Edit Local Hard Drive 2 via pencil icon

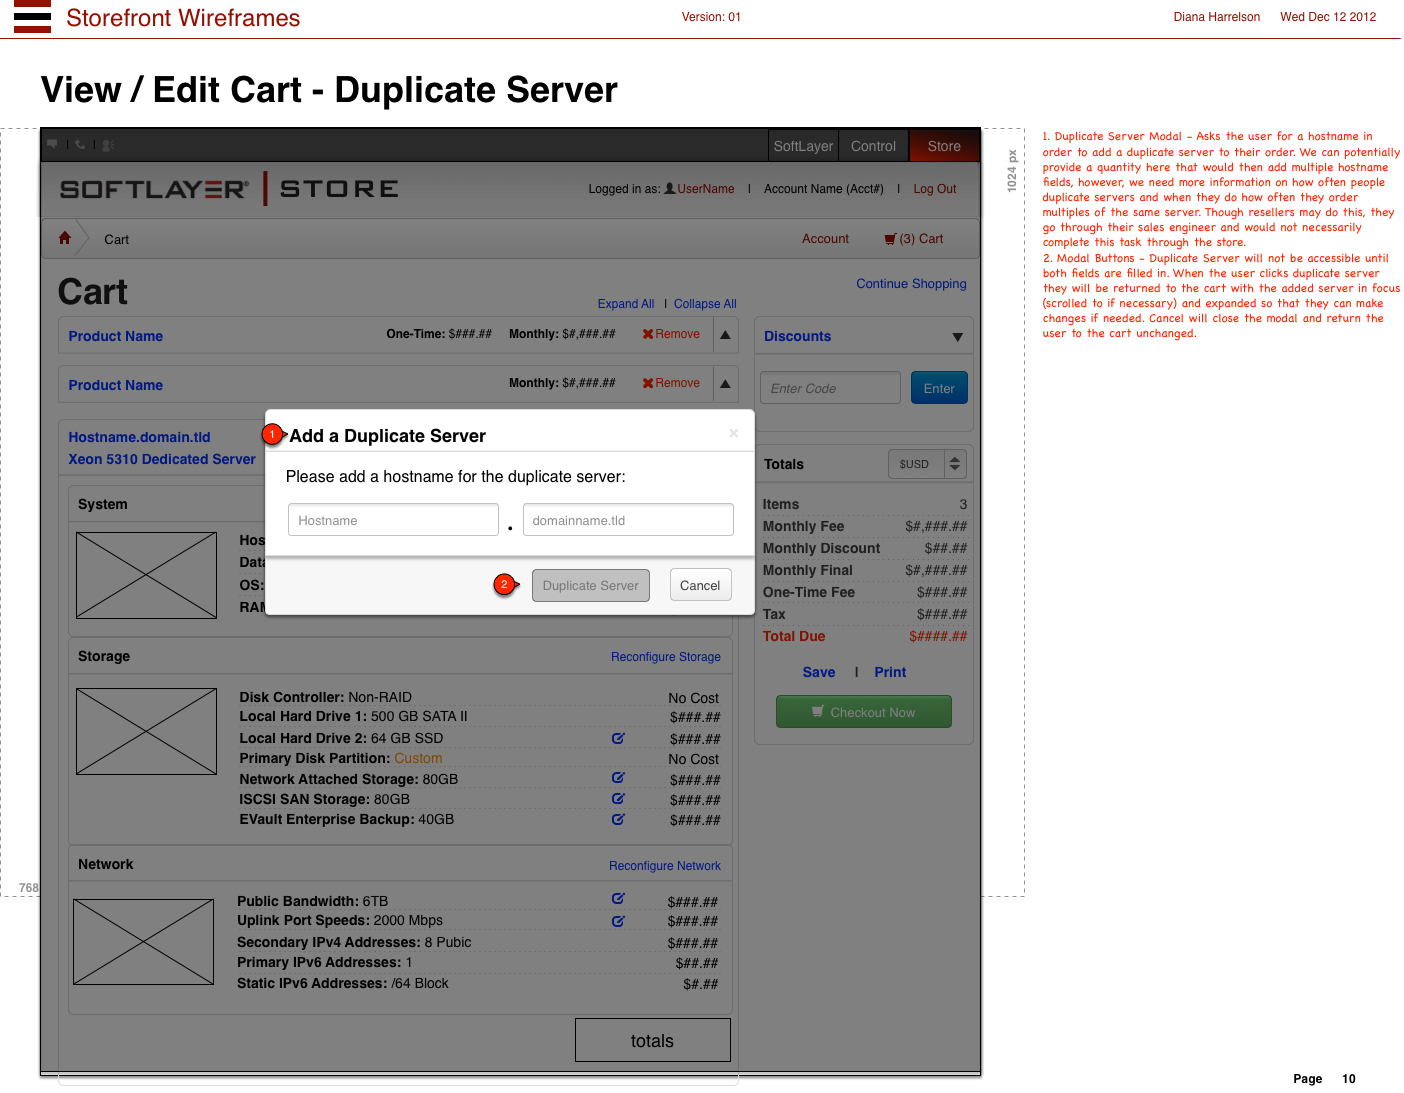[618, 738]
